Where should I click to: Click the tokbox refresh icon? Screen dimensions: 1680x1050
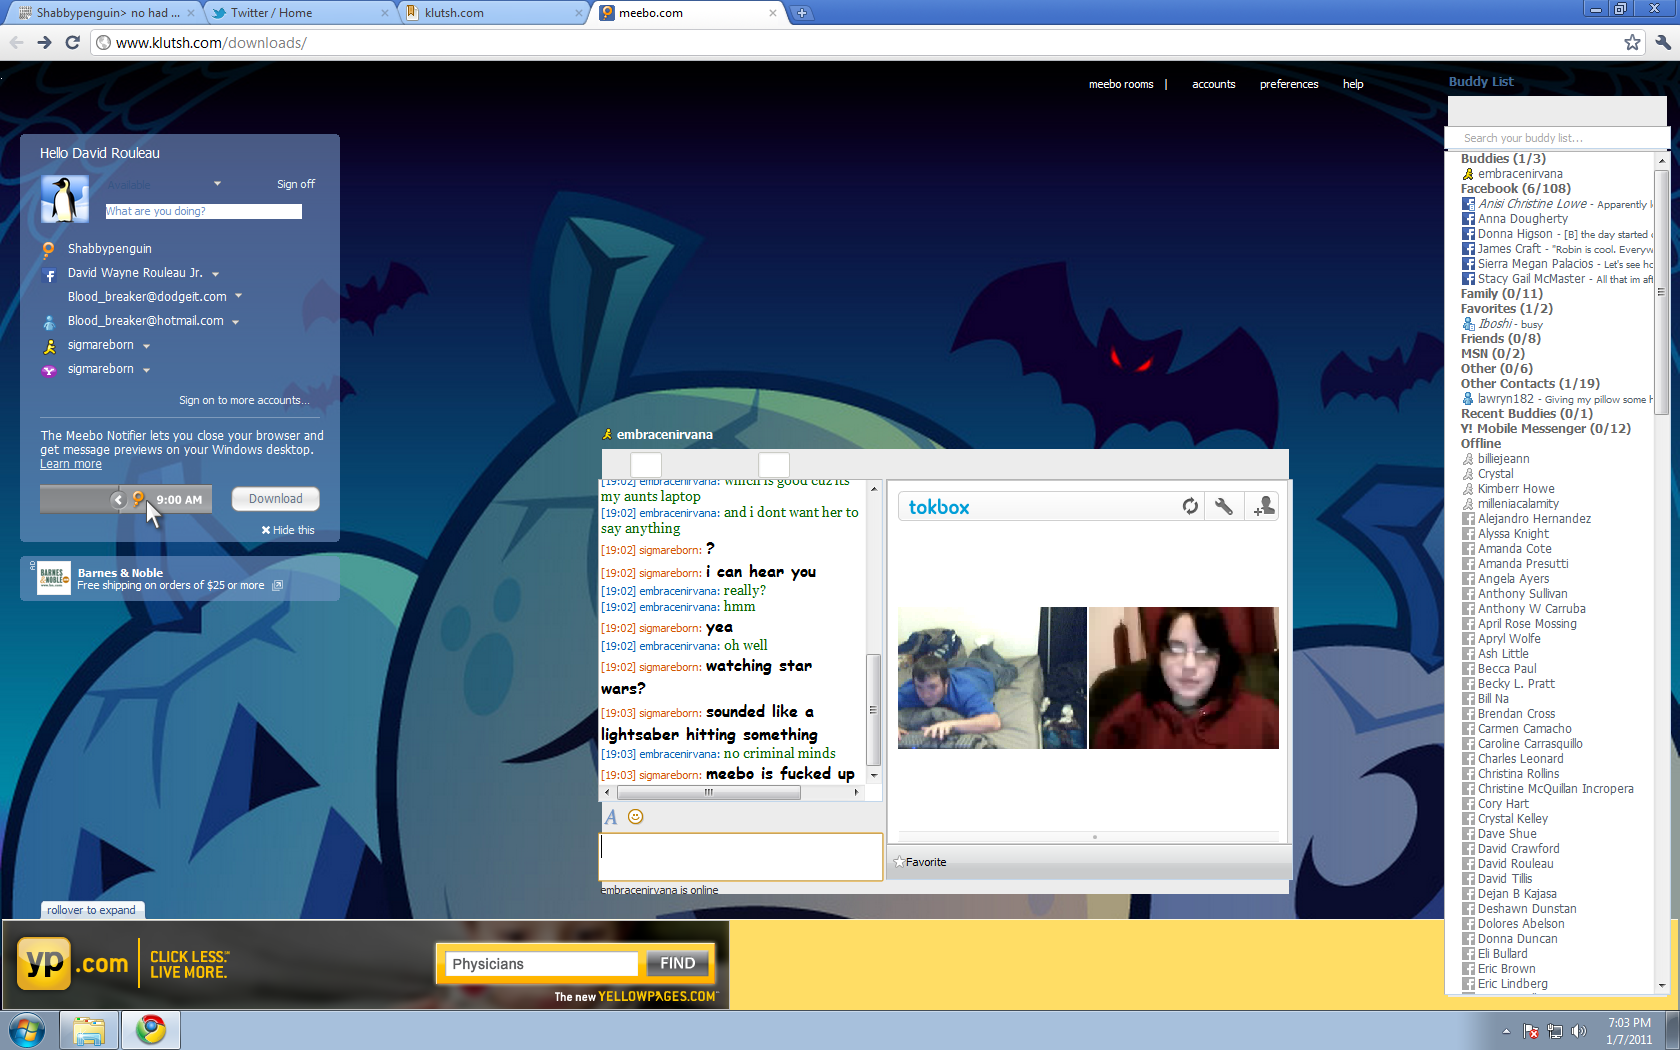coord(1190,506)
